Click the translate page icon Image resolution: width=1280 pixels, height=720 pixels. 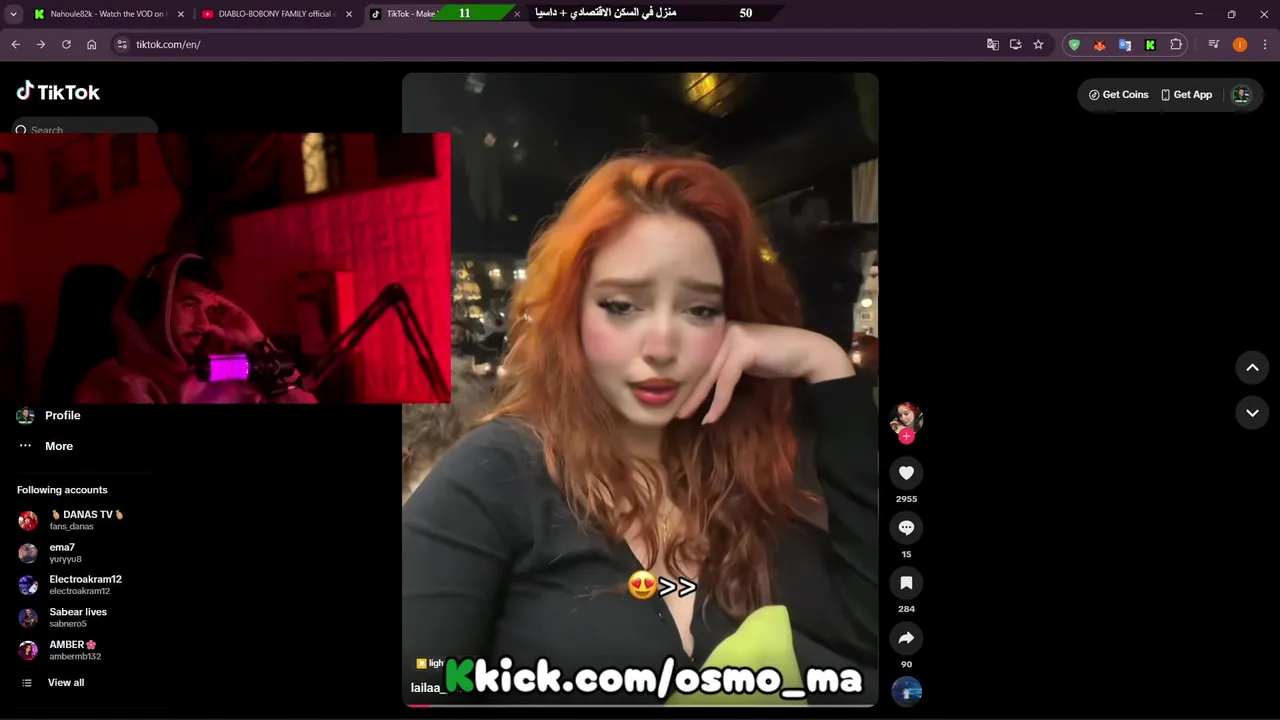(x=992, y=45)
